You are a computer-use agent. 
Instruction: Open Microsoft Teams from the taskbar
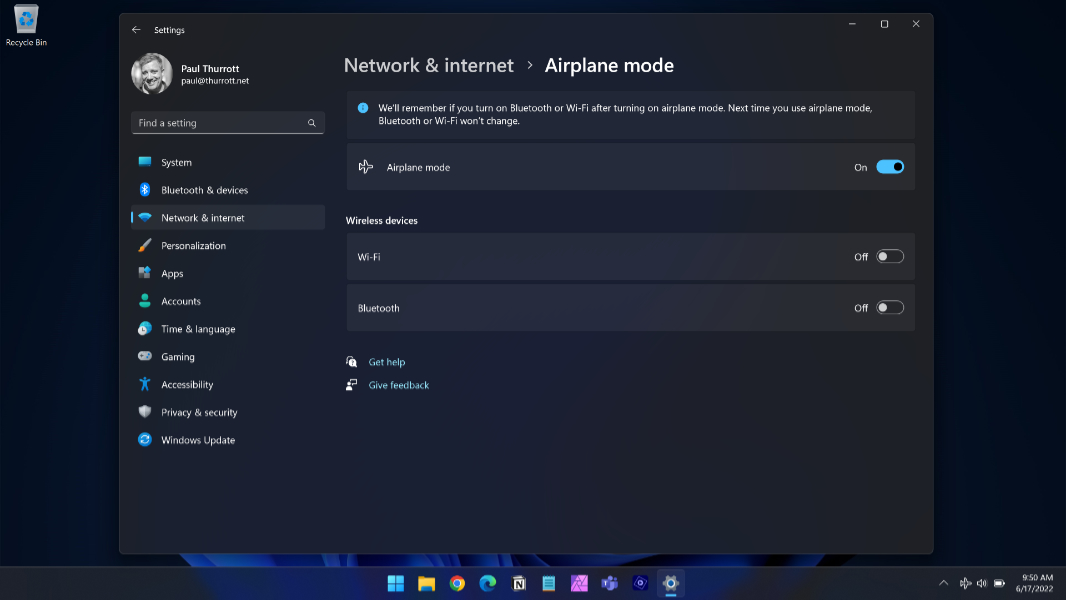click(x=609, y=583)
